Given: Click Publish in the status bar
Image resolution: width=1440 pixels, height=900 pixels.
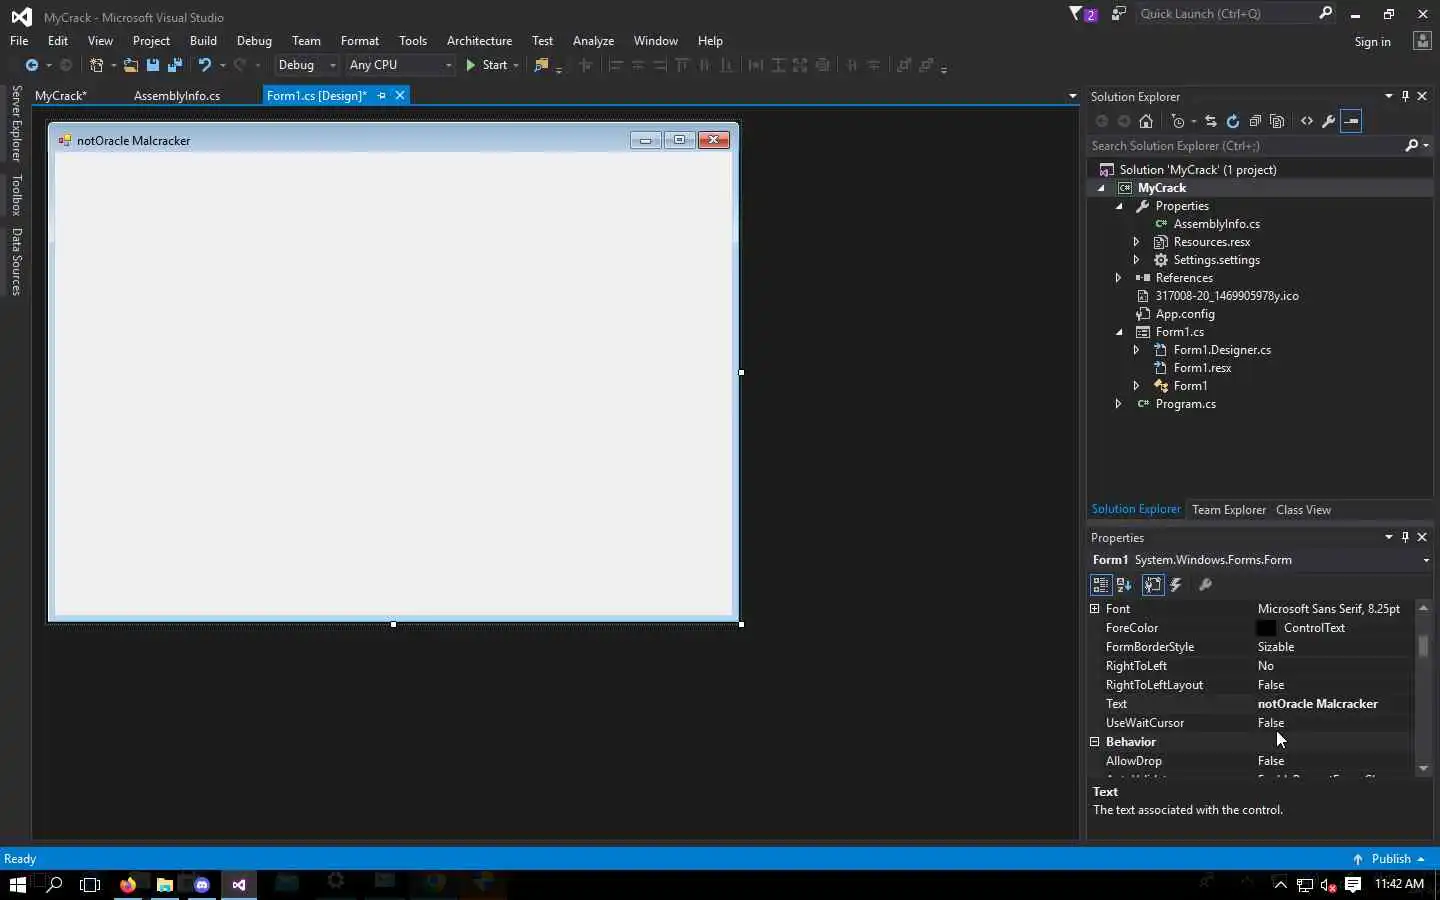Looking at the screenshot, I should point(1390,859).
